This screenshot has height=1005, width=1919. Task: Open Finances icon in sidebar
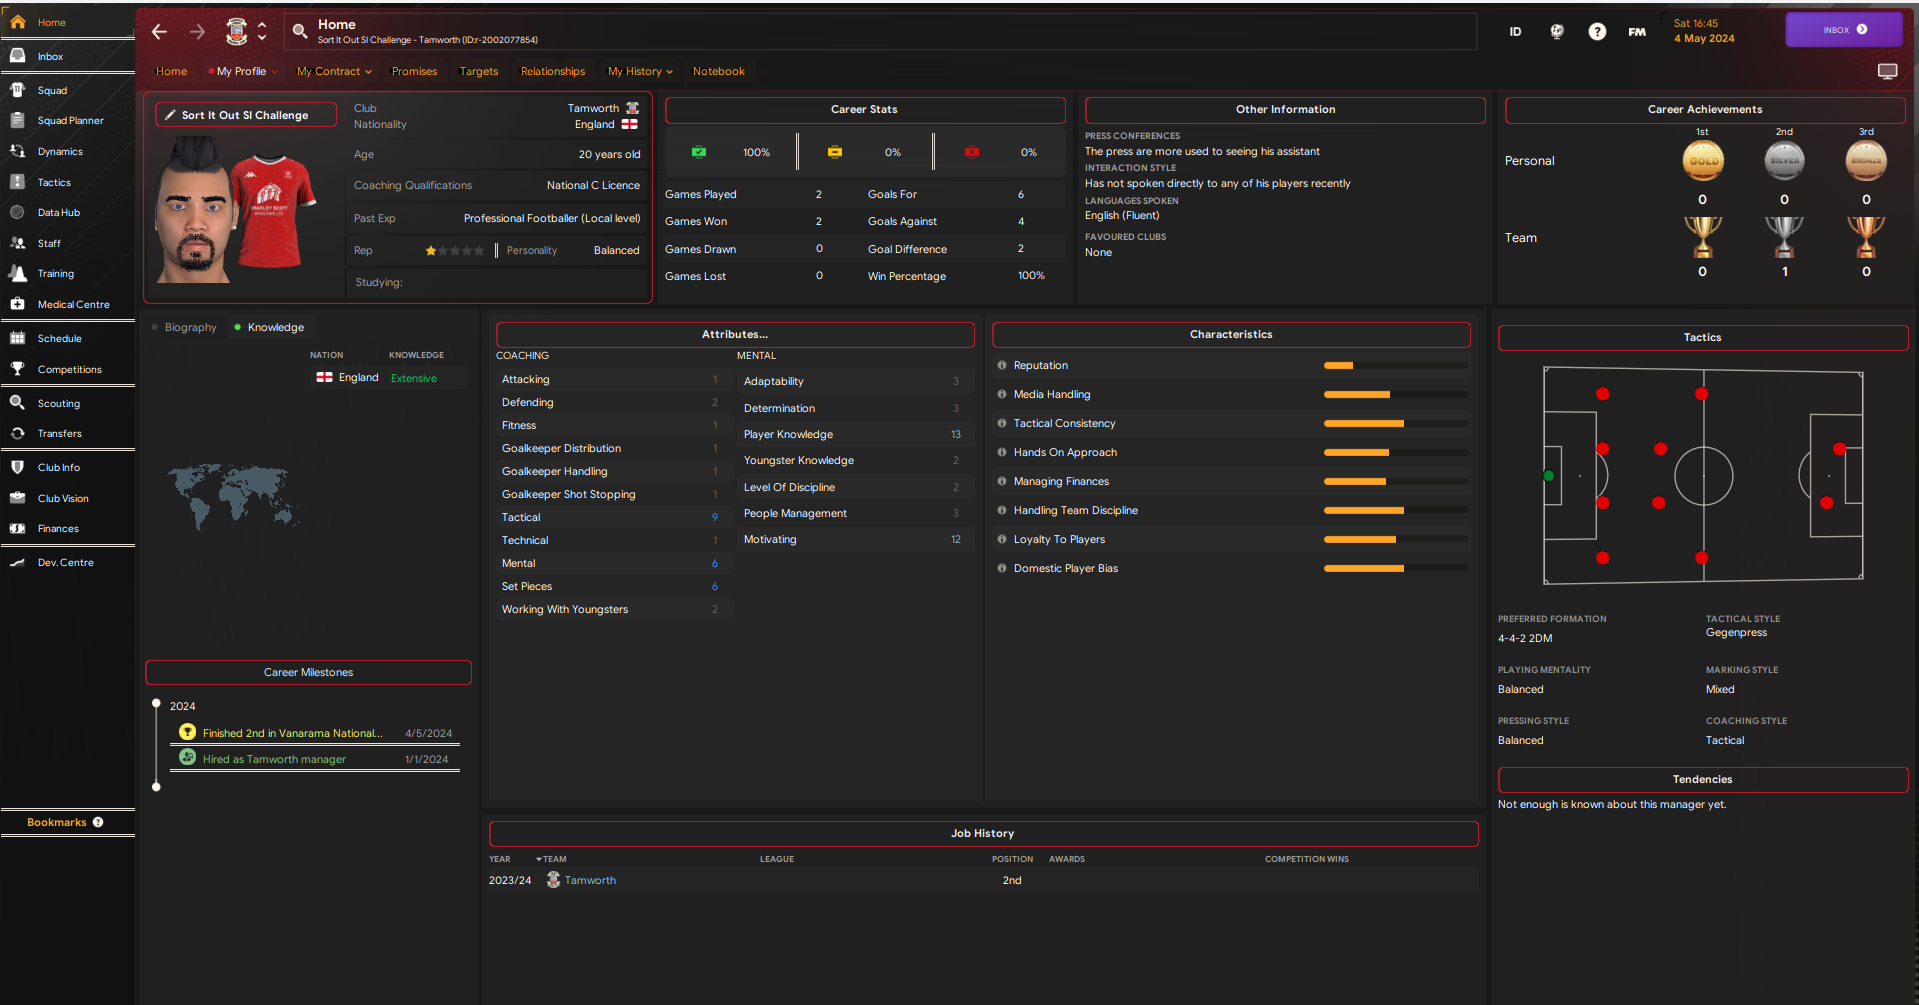pos(18,528)
